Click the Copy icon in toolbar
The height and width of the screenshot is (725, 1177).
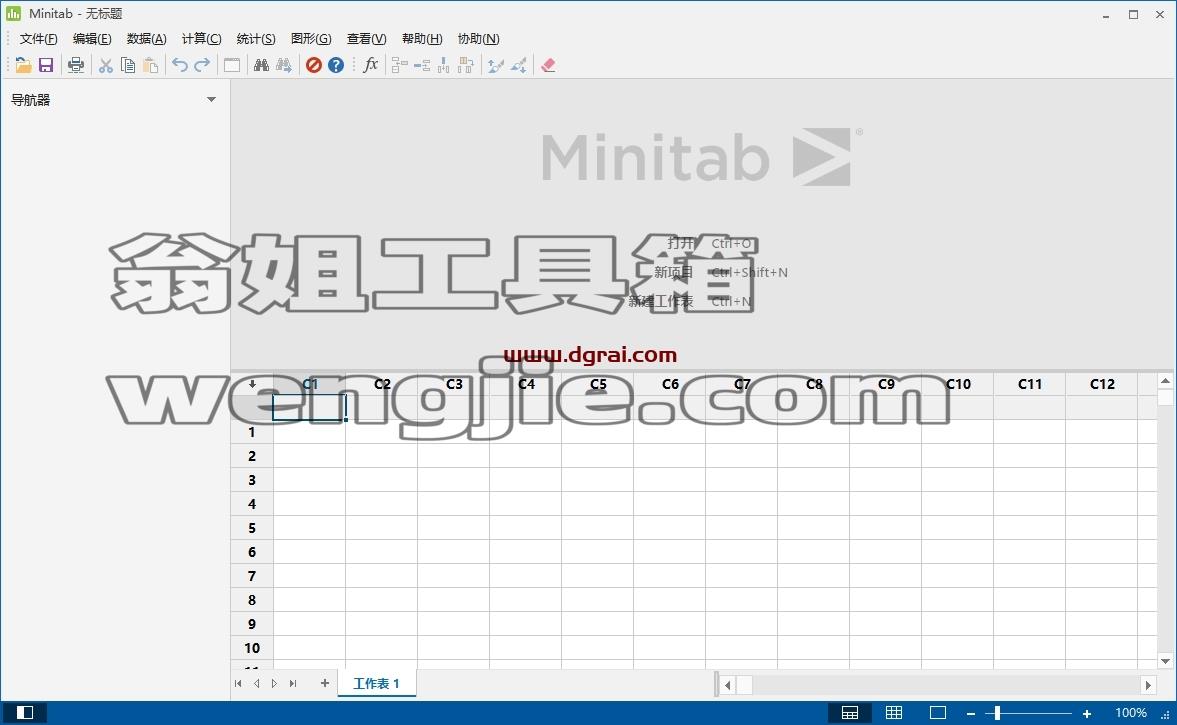[128, 65]
